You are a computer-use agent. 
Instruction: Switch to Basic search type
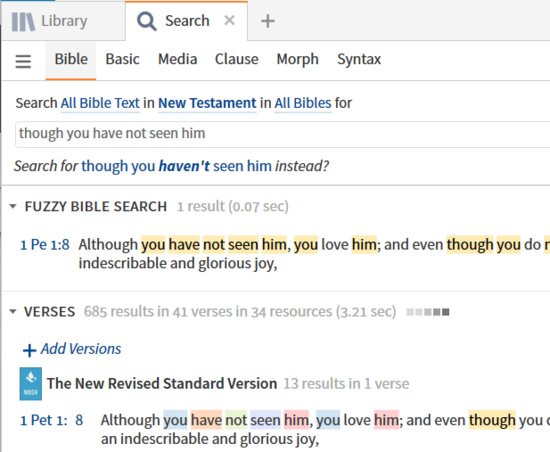point(122,59)
